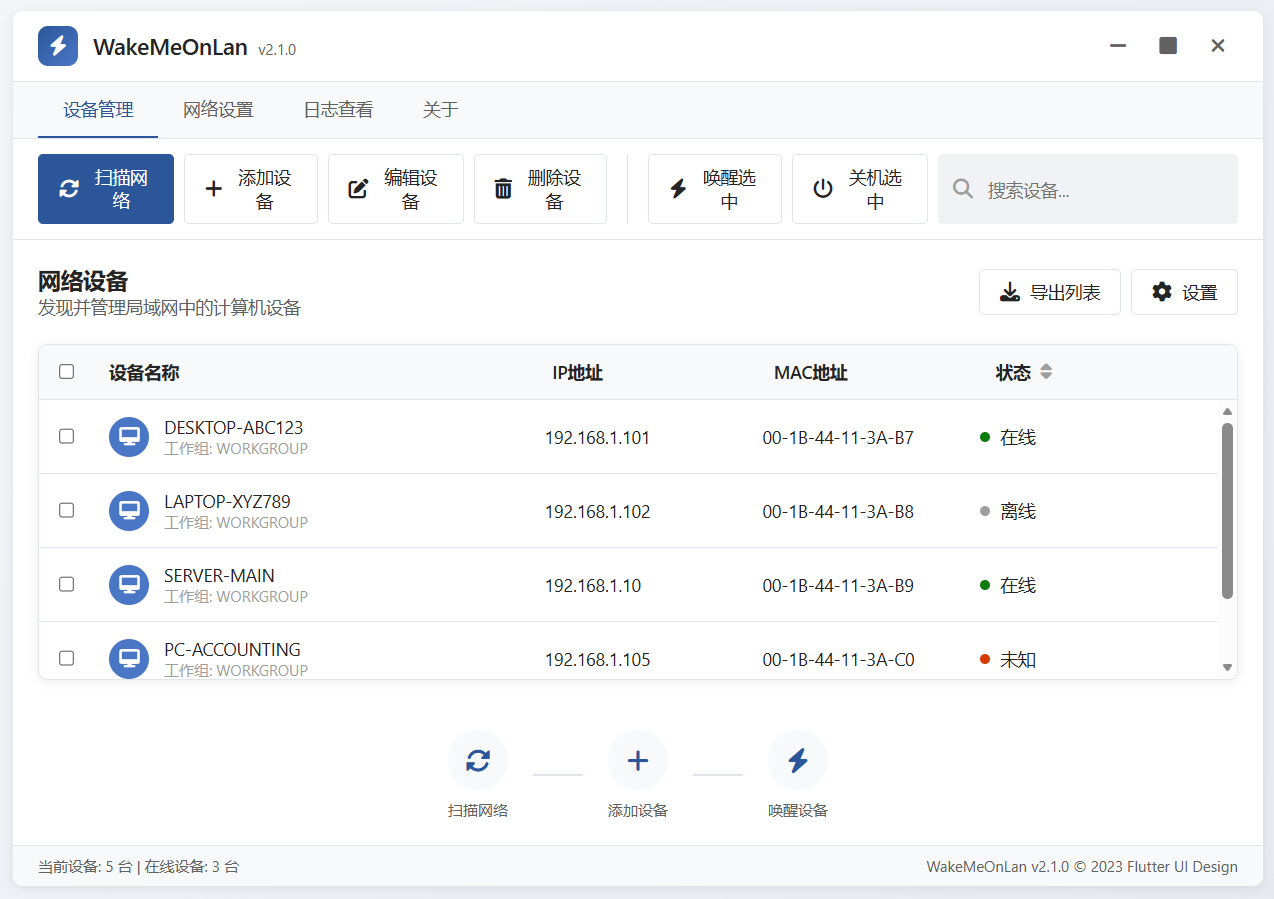The height and width of the screenshot is (899, 1274).
Task: Click the DESKTOP-ABC123 device name
Action: pos(233,428)
